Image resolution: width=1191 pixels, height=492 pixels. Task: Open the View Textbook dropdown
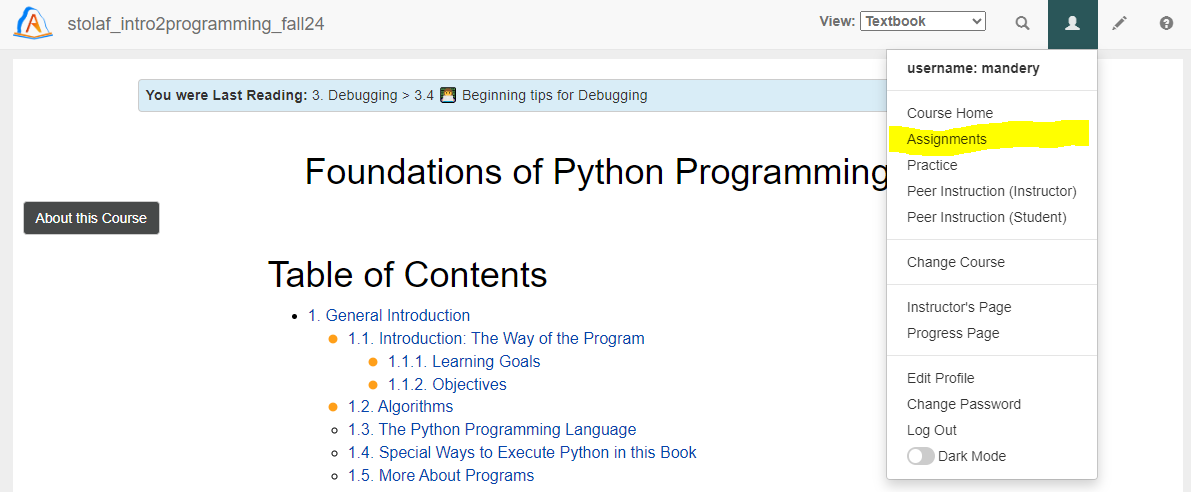pyautogui.click(x=923, y=21)
